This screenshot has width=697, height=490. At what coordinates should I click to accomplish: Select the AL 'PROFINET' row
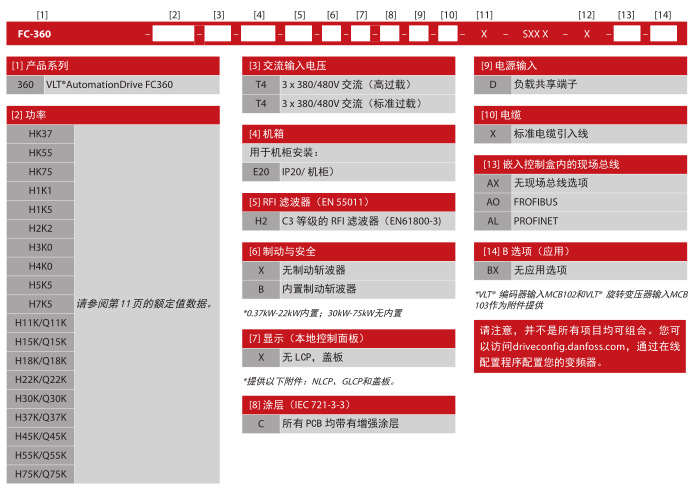coord(580,221)
